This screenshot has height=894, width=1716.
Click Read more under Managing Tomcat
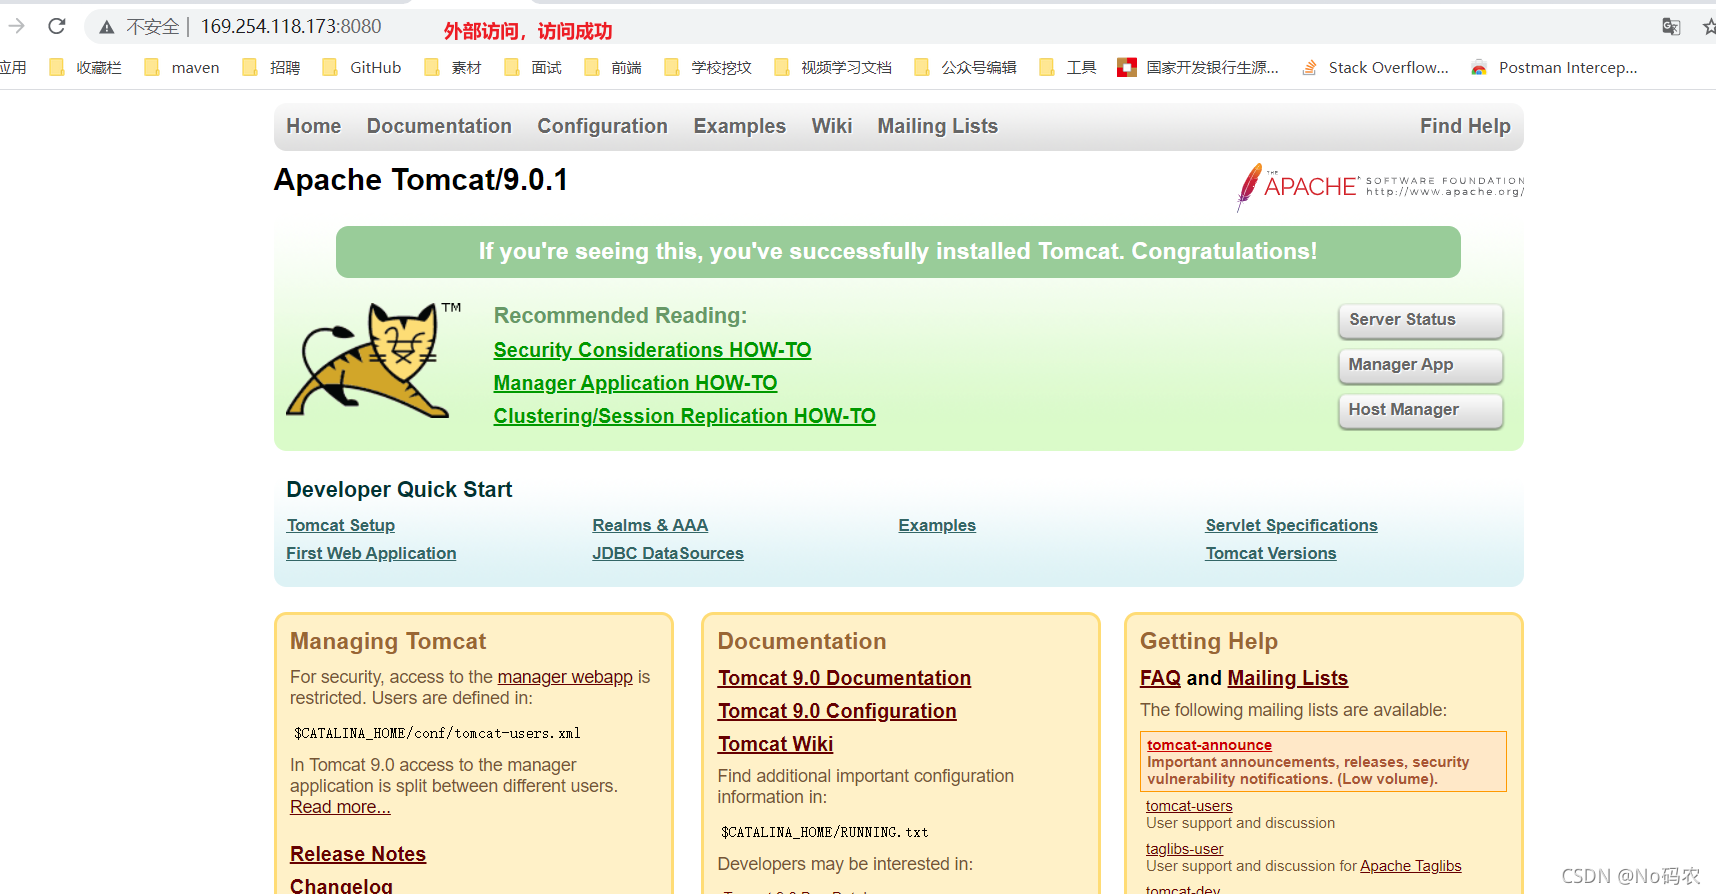(x=340, y=807)
